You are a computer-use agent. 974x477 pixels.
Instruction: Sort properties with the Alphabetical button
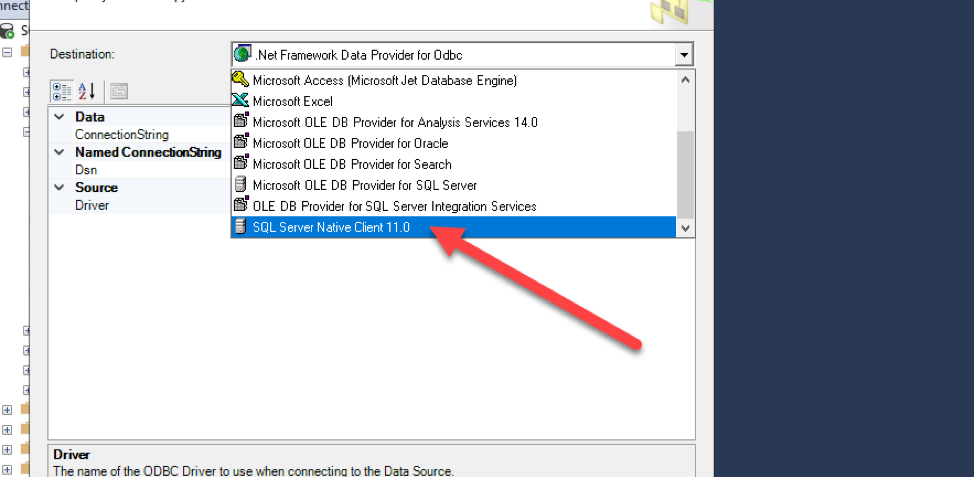point(87,91)
